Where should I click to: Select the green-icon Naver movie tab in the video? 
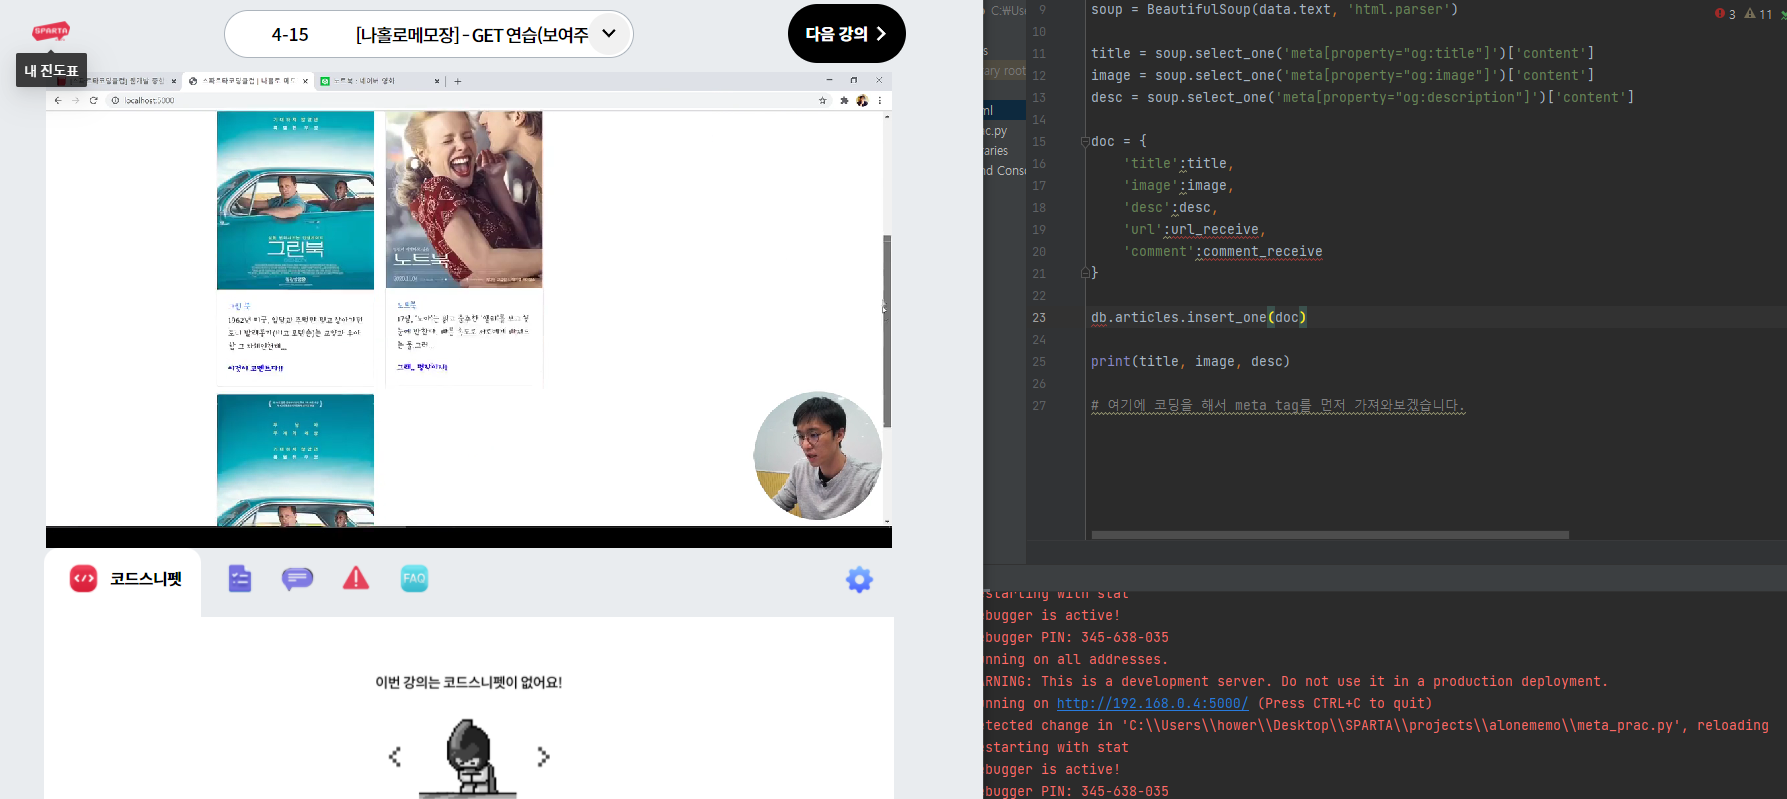380,81
